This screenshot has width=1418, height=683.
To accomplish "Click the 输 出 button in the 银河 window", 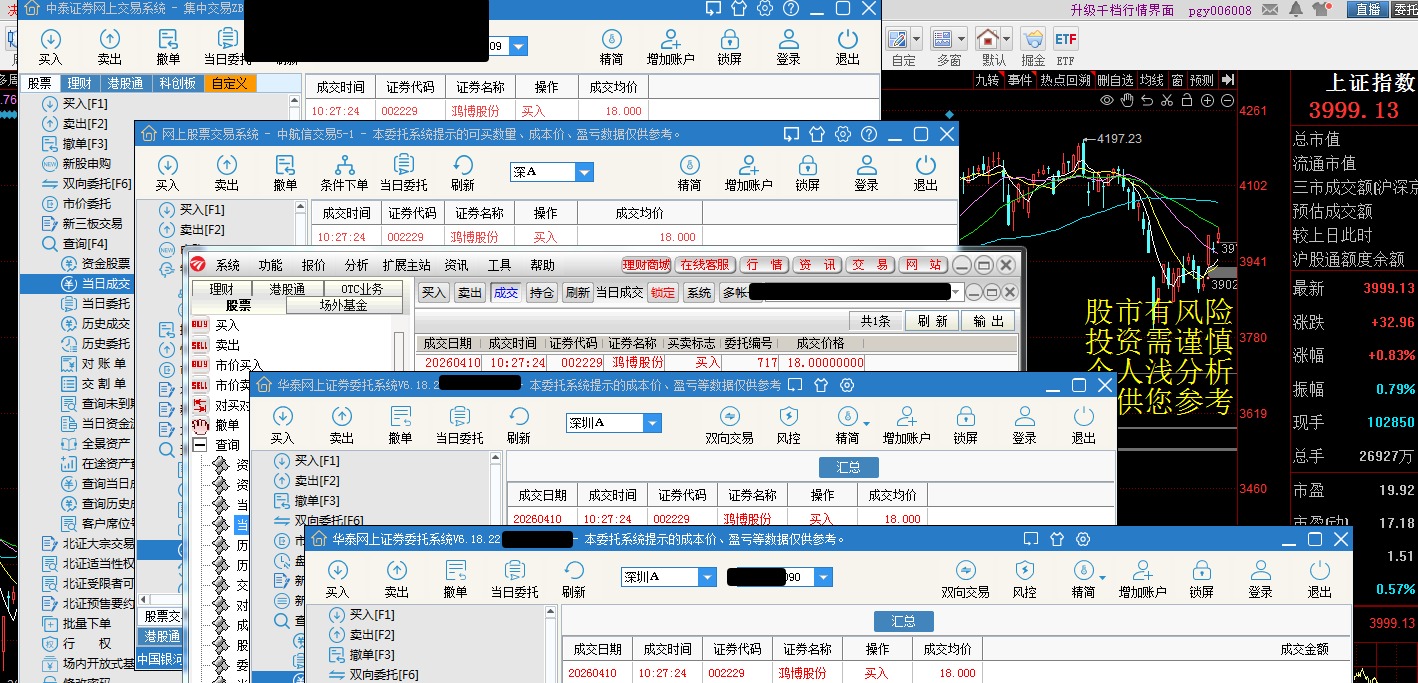I will pyautogui.click(x=988, y=321).
